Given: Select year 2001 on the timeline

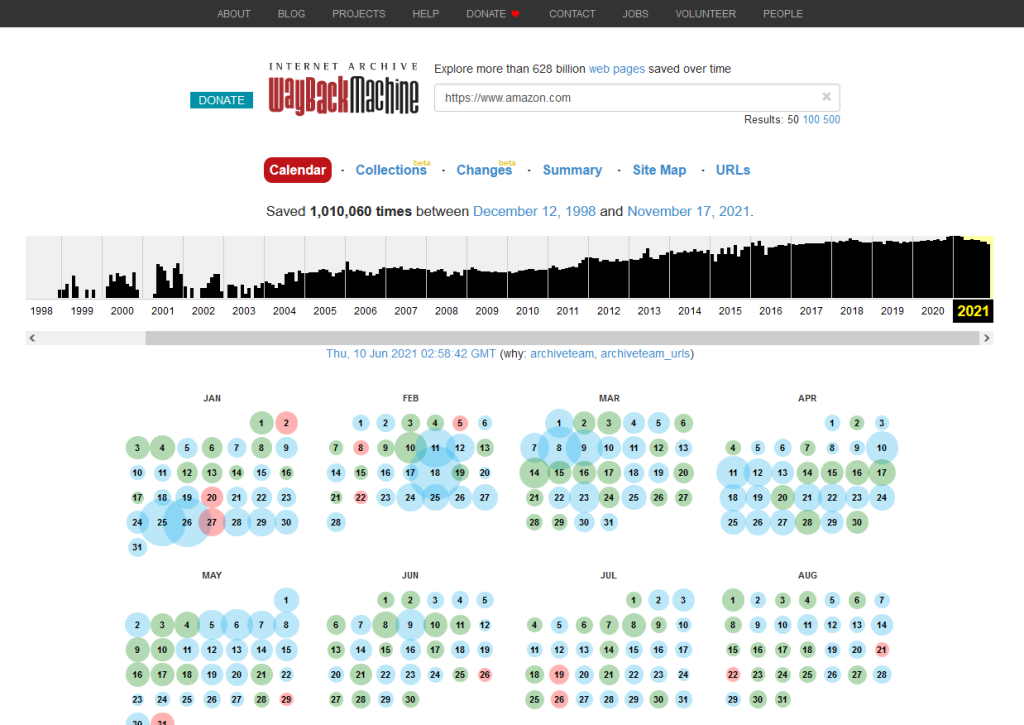Looking at the screenshot, I should [x=163, y=311].
